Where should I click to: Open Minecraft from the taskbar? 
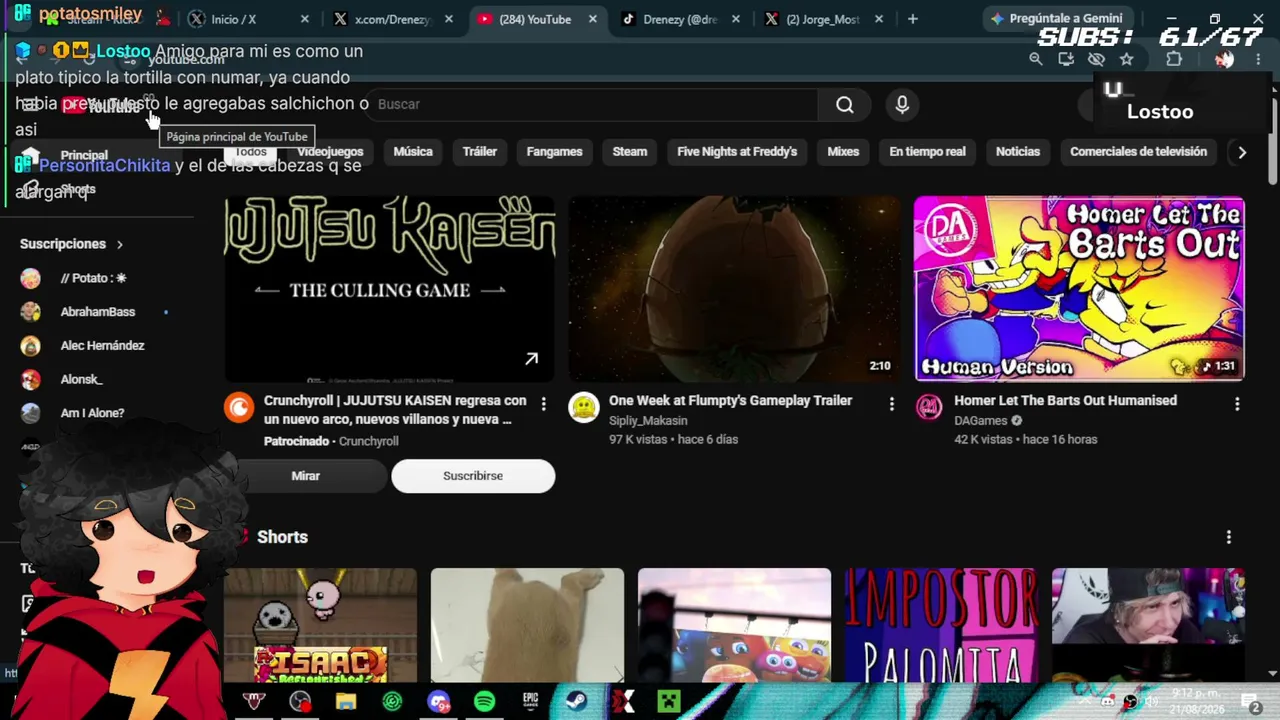pos(668,702)
